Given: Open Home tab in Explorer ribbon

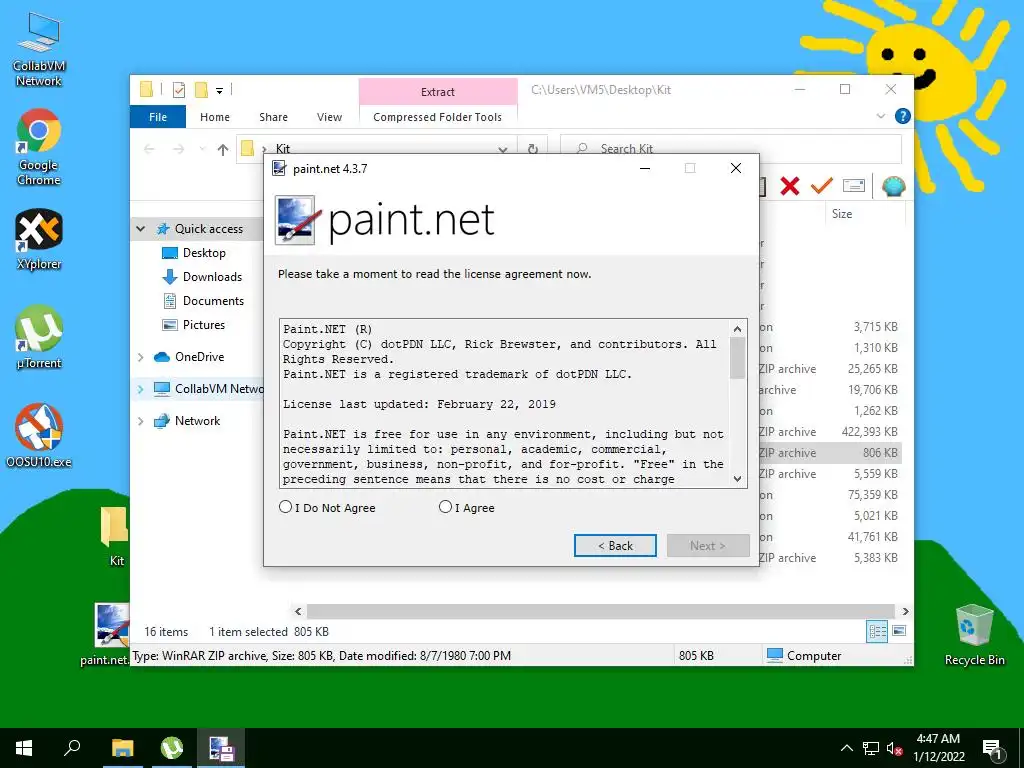Looking at the screenshot, I should (x=215, y=117).
